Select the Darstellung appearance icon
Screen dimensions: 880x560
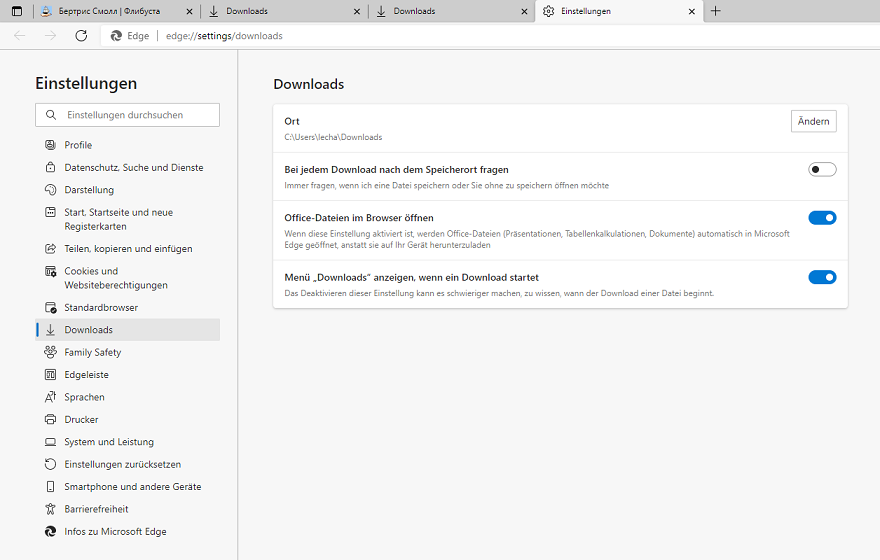(x=51, y=190)
